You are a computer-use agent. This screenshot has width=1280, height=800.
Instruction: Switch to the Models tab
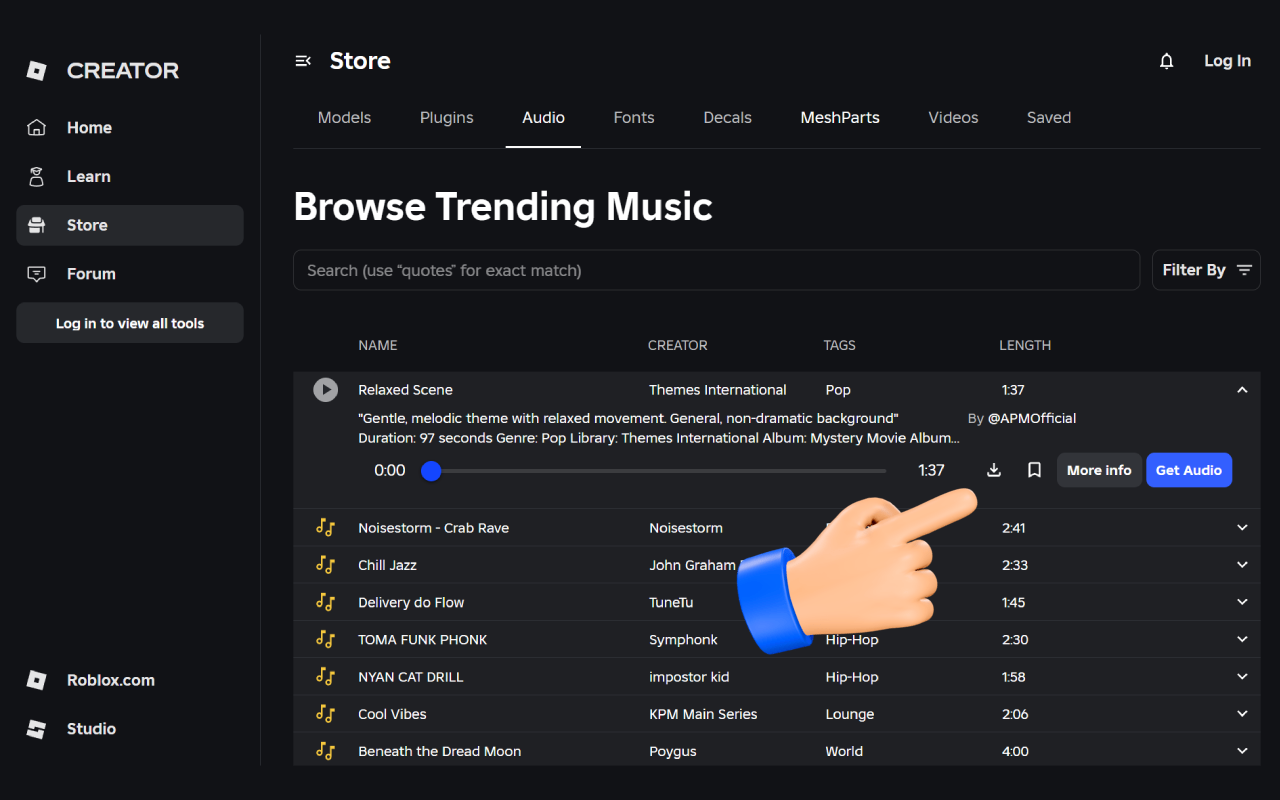[344, 118]
